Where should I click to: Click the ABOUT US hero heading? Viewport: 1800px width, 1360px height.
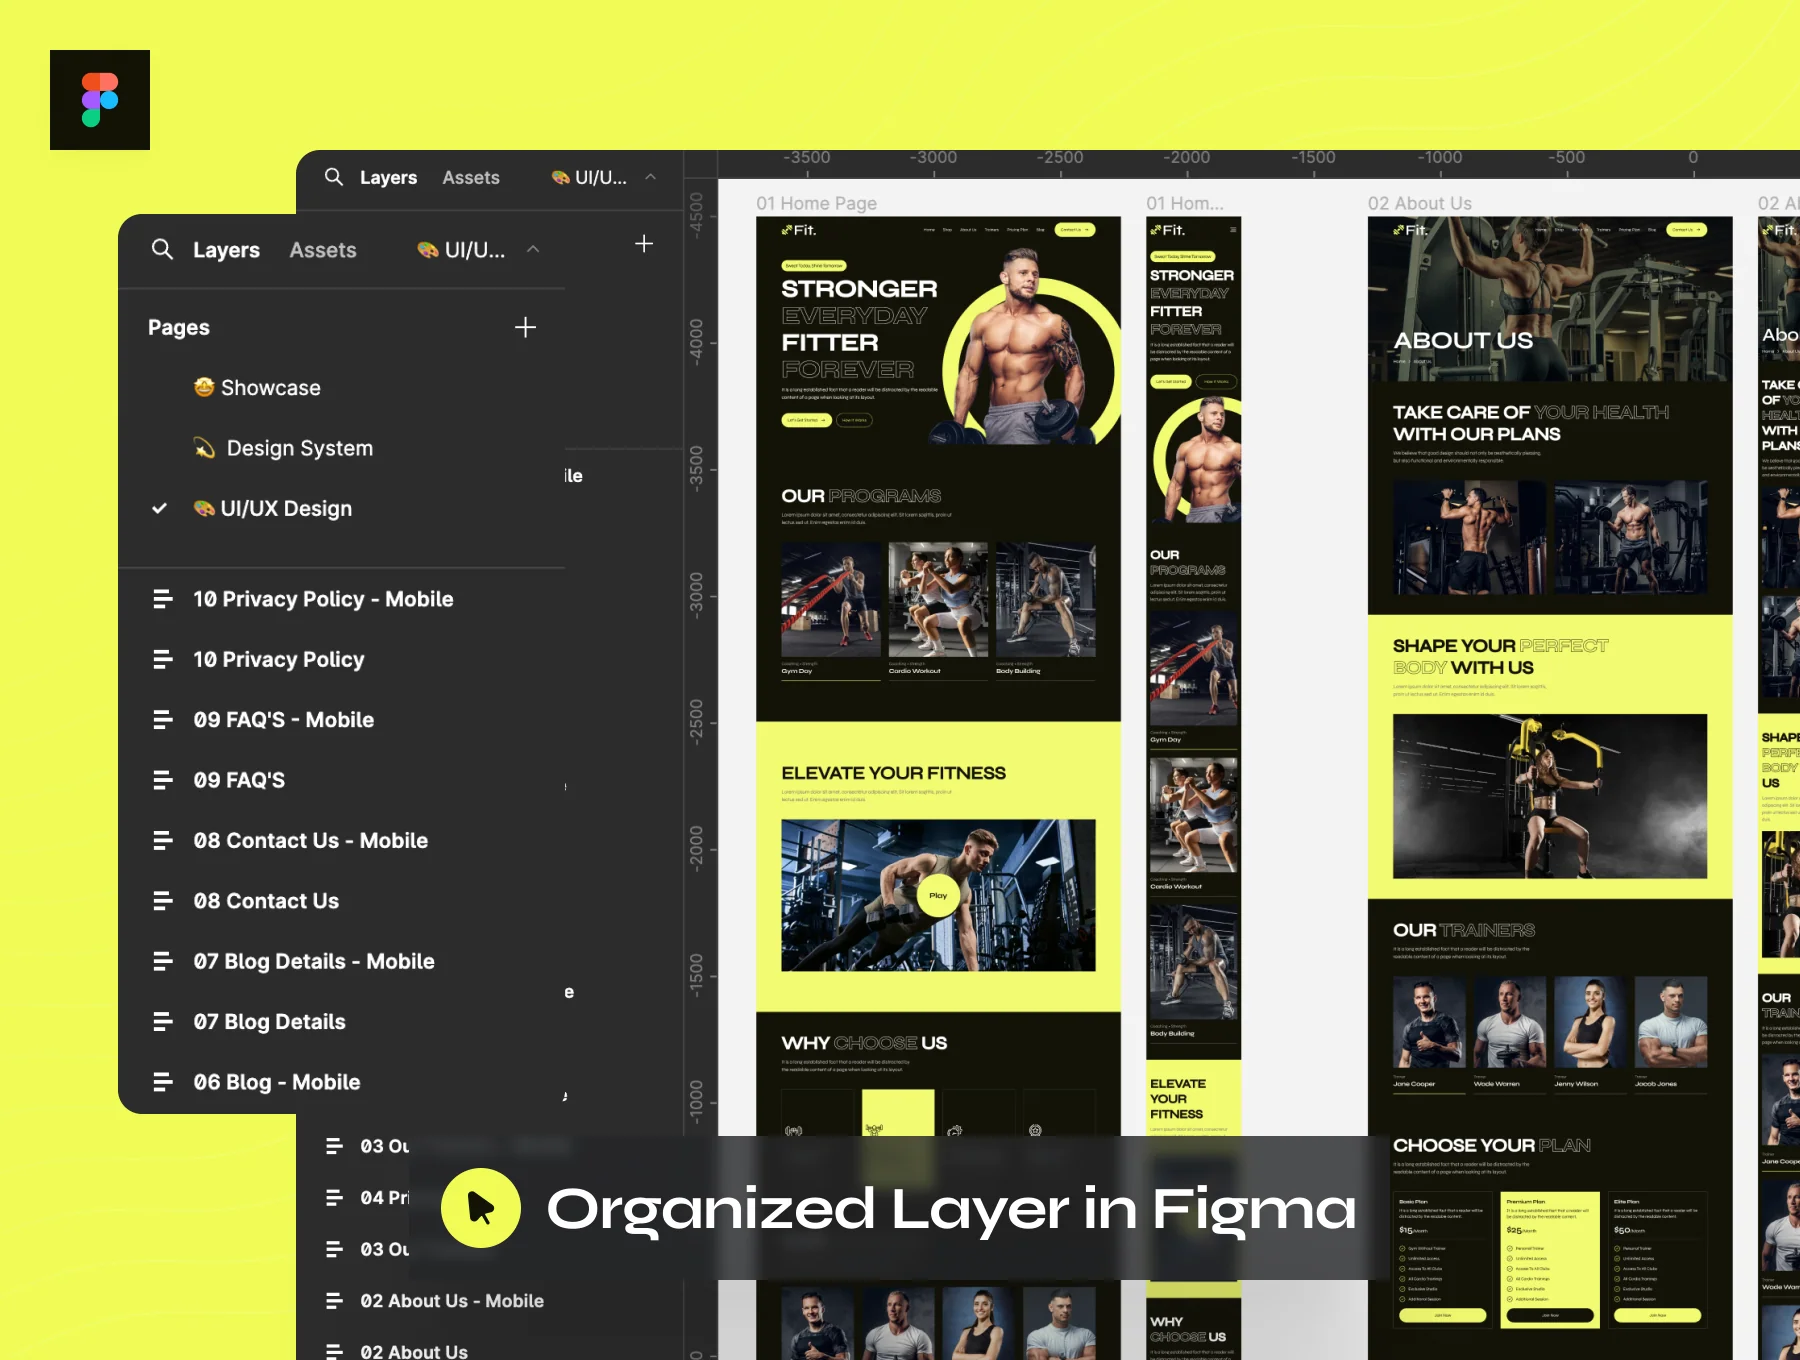tap(1463, 340)
